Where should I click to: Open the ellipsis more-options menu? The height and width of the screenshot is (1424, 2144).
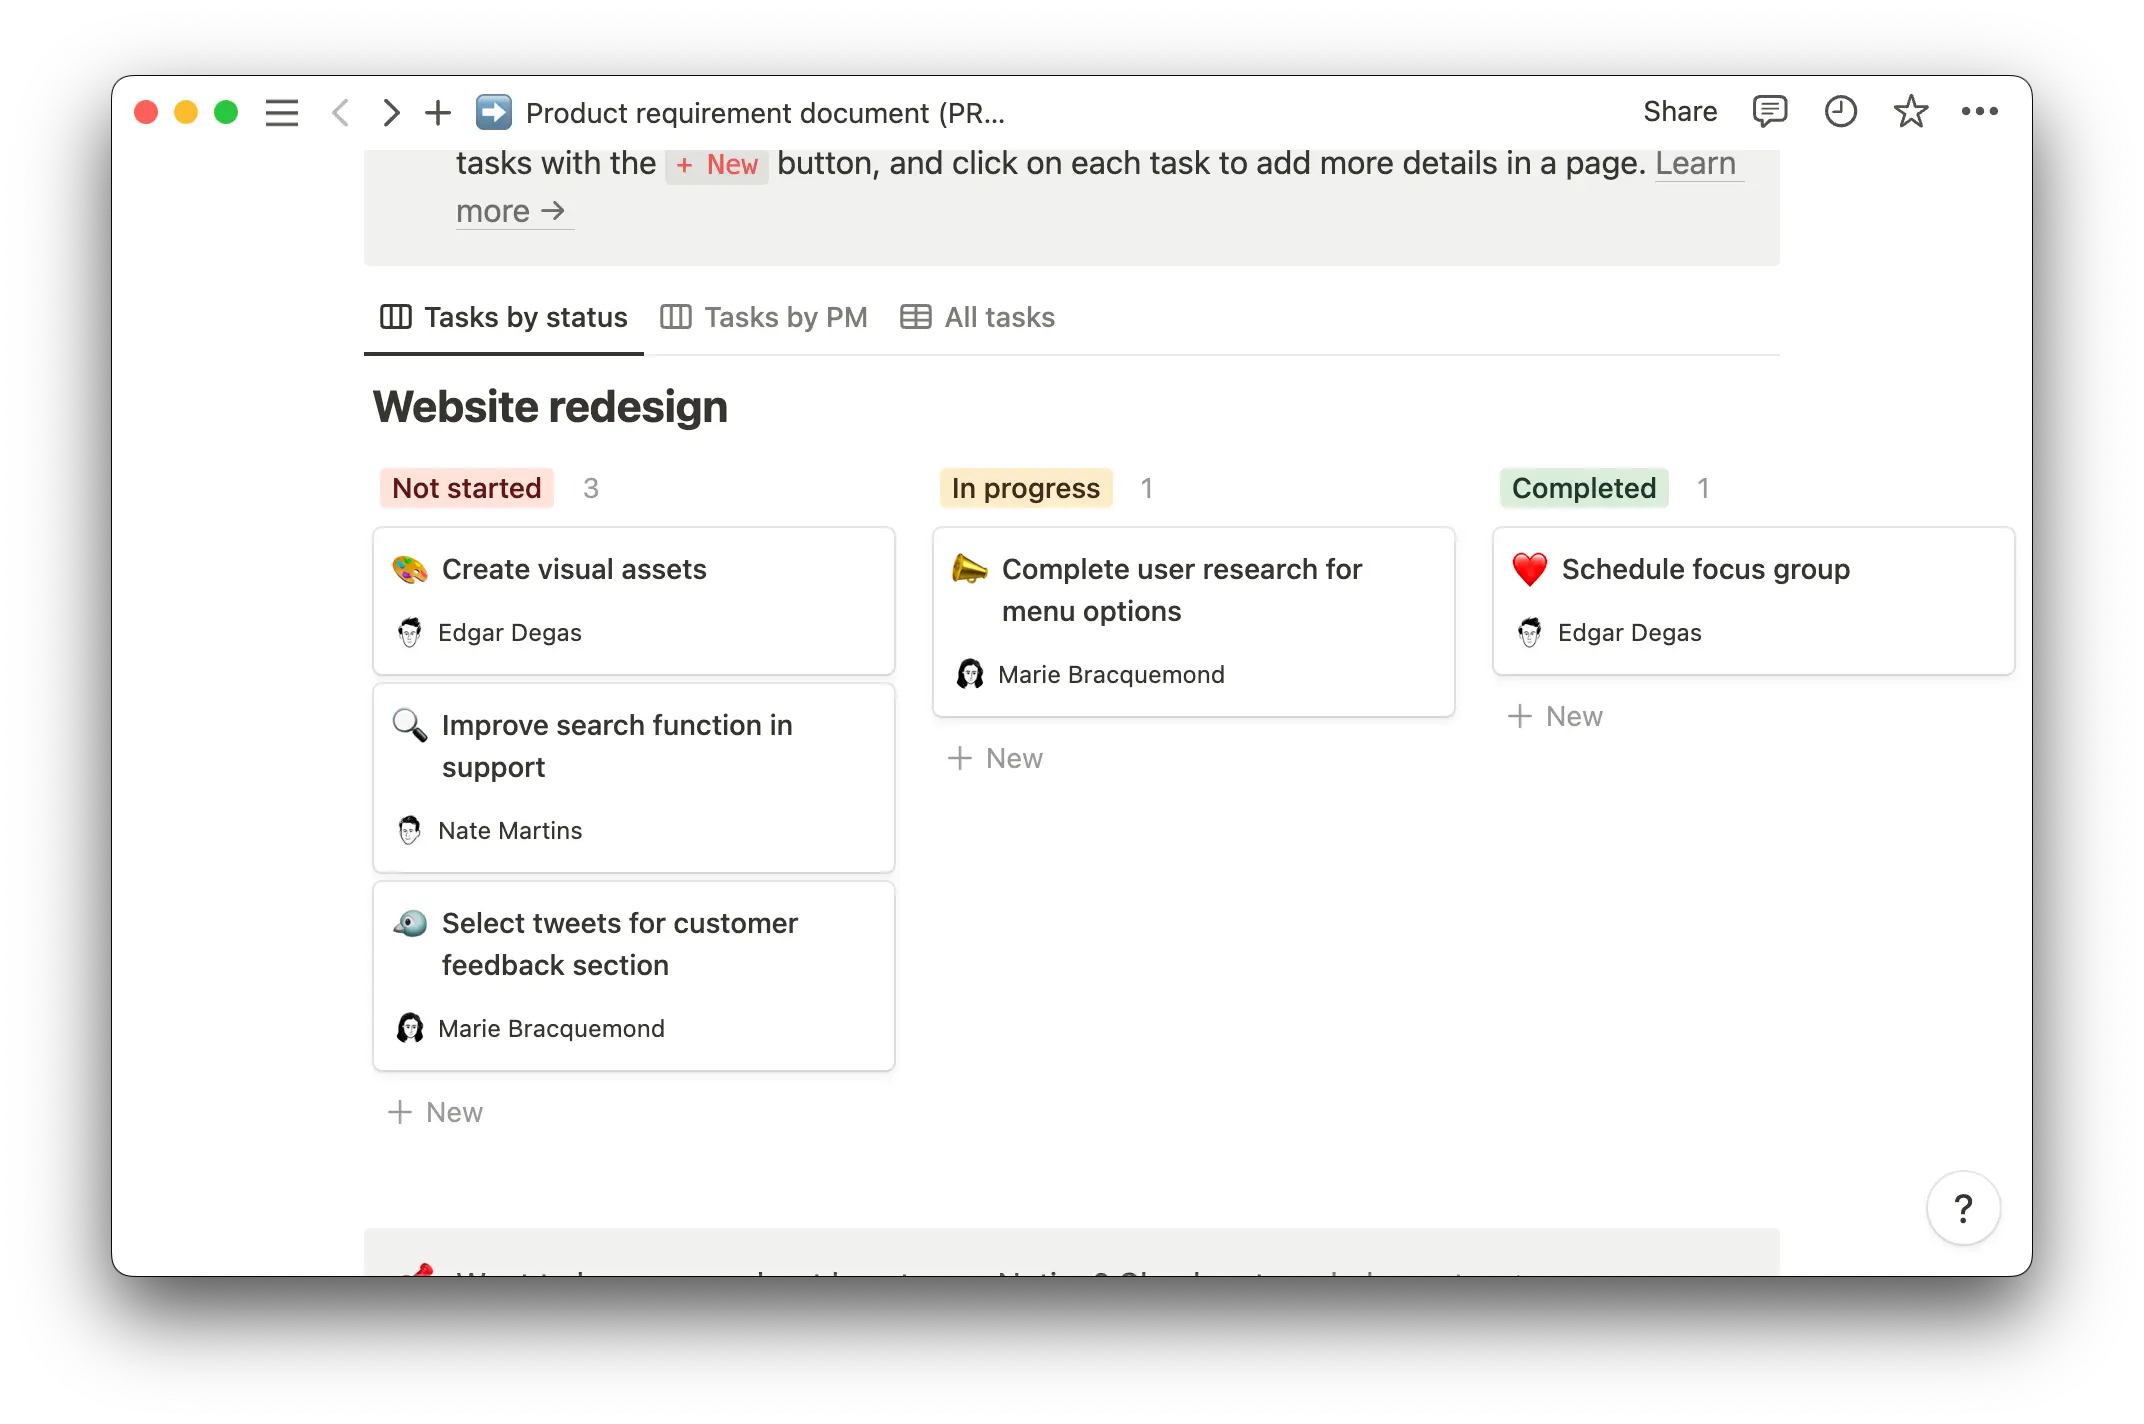coord(1981,111)
